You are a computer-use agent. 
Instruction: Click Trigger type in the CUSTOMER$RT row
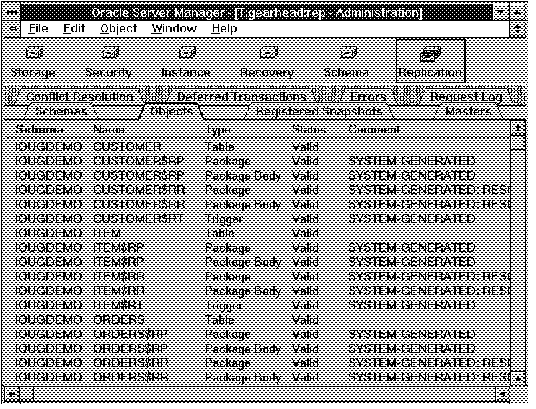point(225,219)
